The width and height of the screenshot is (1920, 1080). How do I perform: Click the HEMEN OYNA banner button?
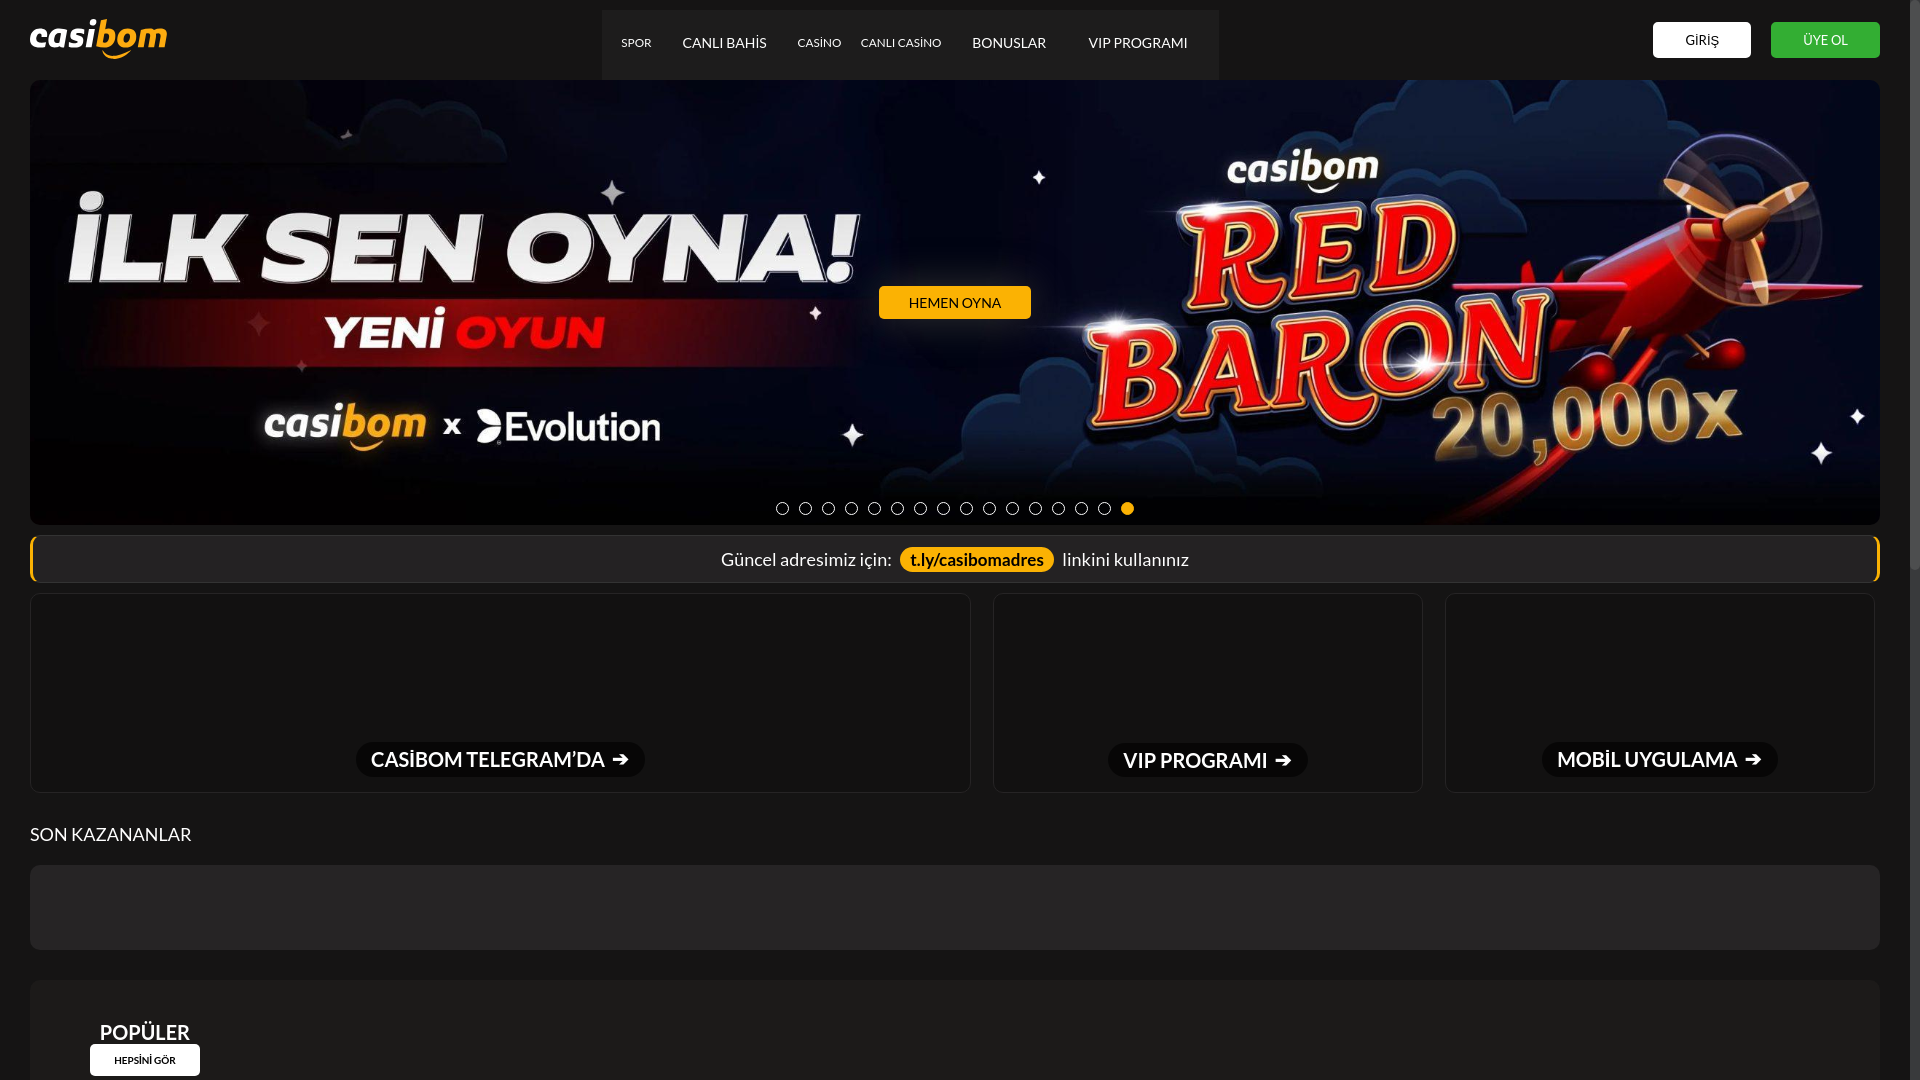[x=955, y=302]
